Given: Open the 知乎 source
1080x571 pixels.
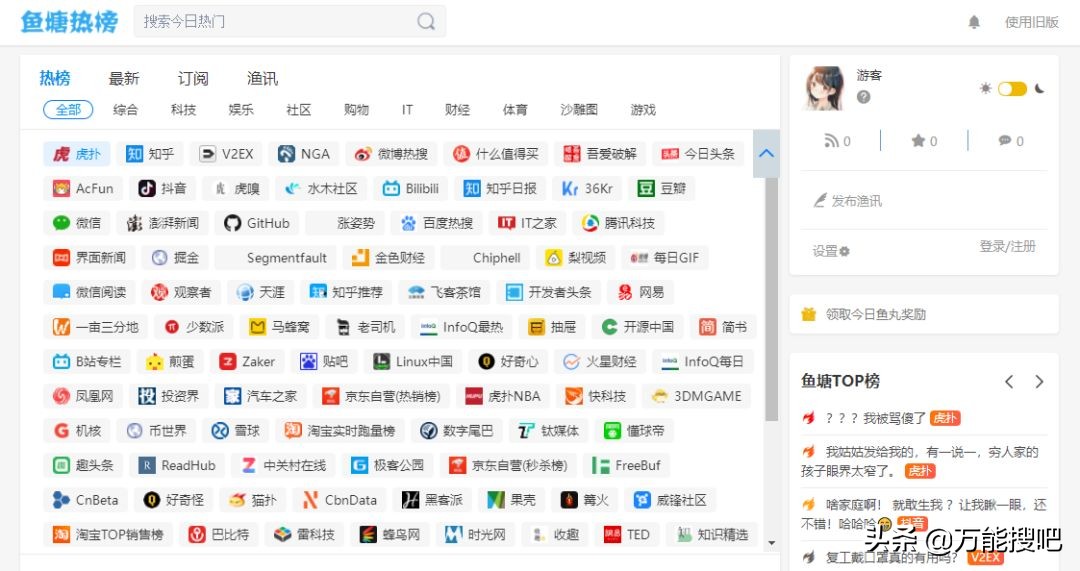Looking at the screenshot, I should click(149, 154).
